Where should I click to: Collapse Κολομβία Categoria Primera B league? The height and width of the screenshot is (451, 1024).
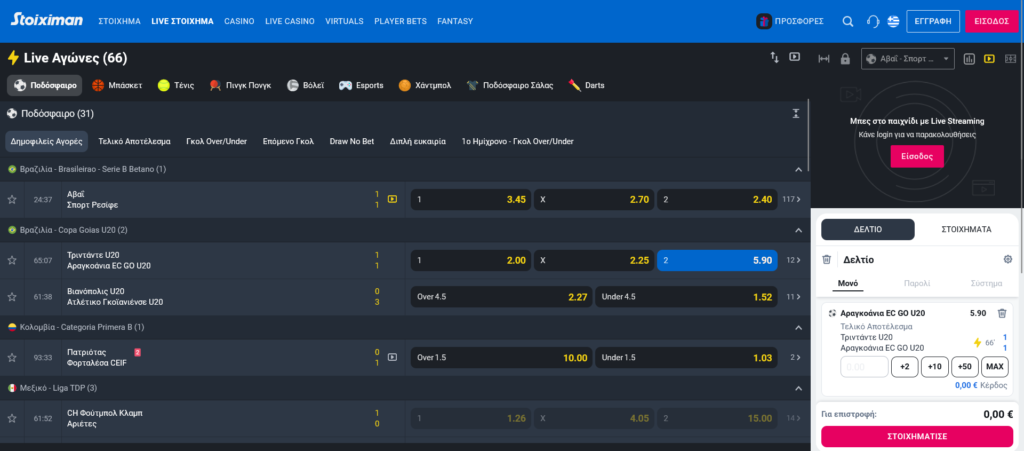coord(798,327)
